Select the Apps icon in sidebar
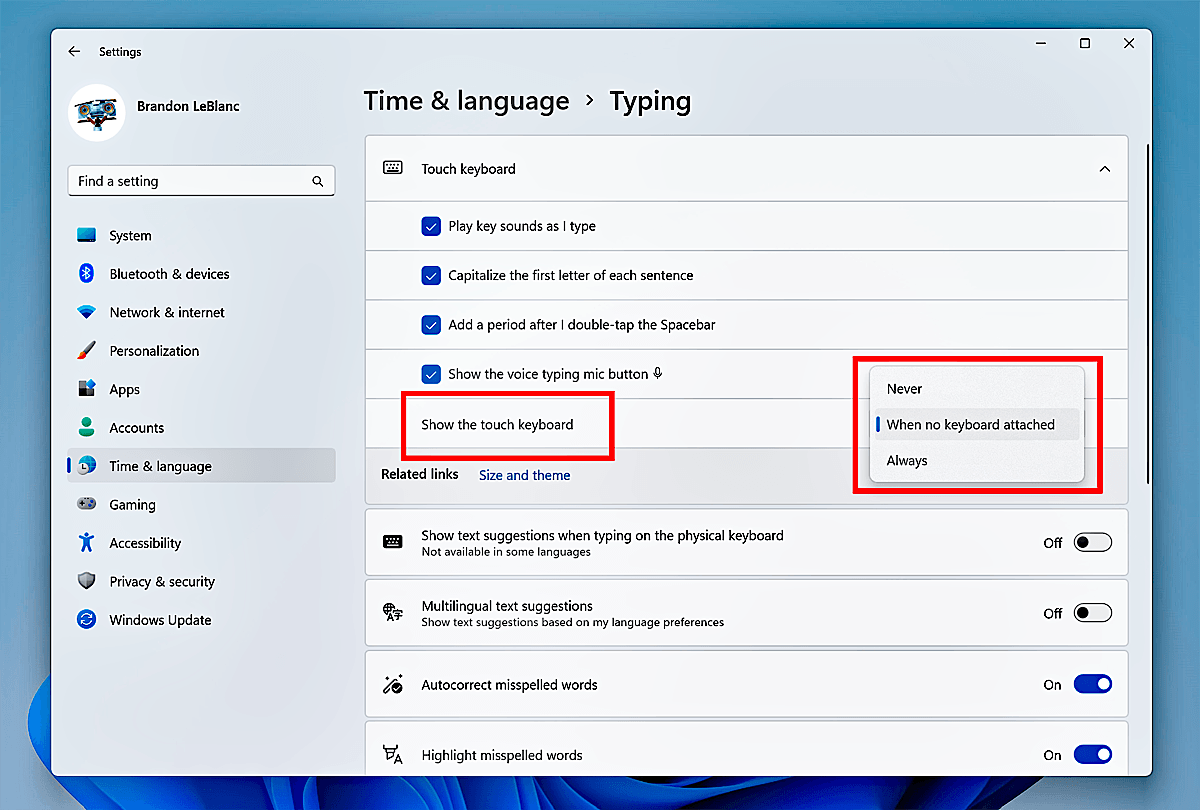Screen dimensions: 1200x810 (87, 389)
